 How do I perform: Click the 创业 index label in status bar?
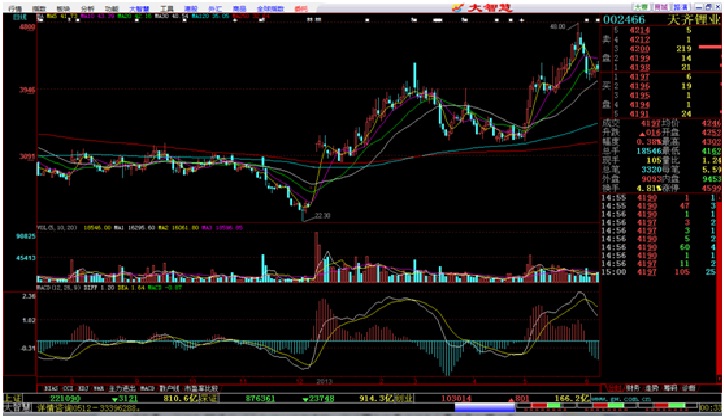404,398
